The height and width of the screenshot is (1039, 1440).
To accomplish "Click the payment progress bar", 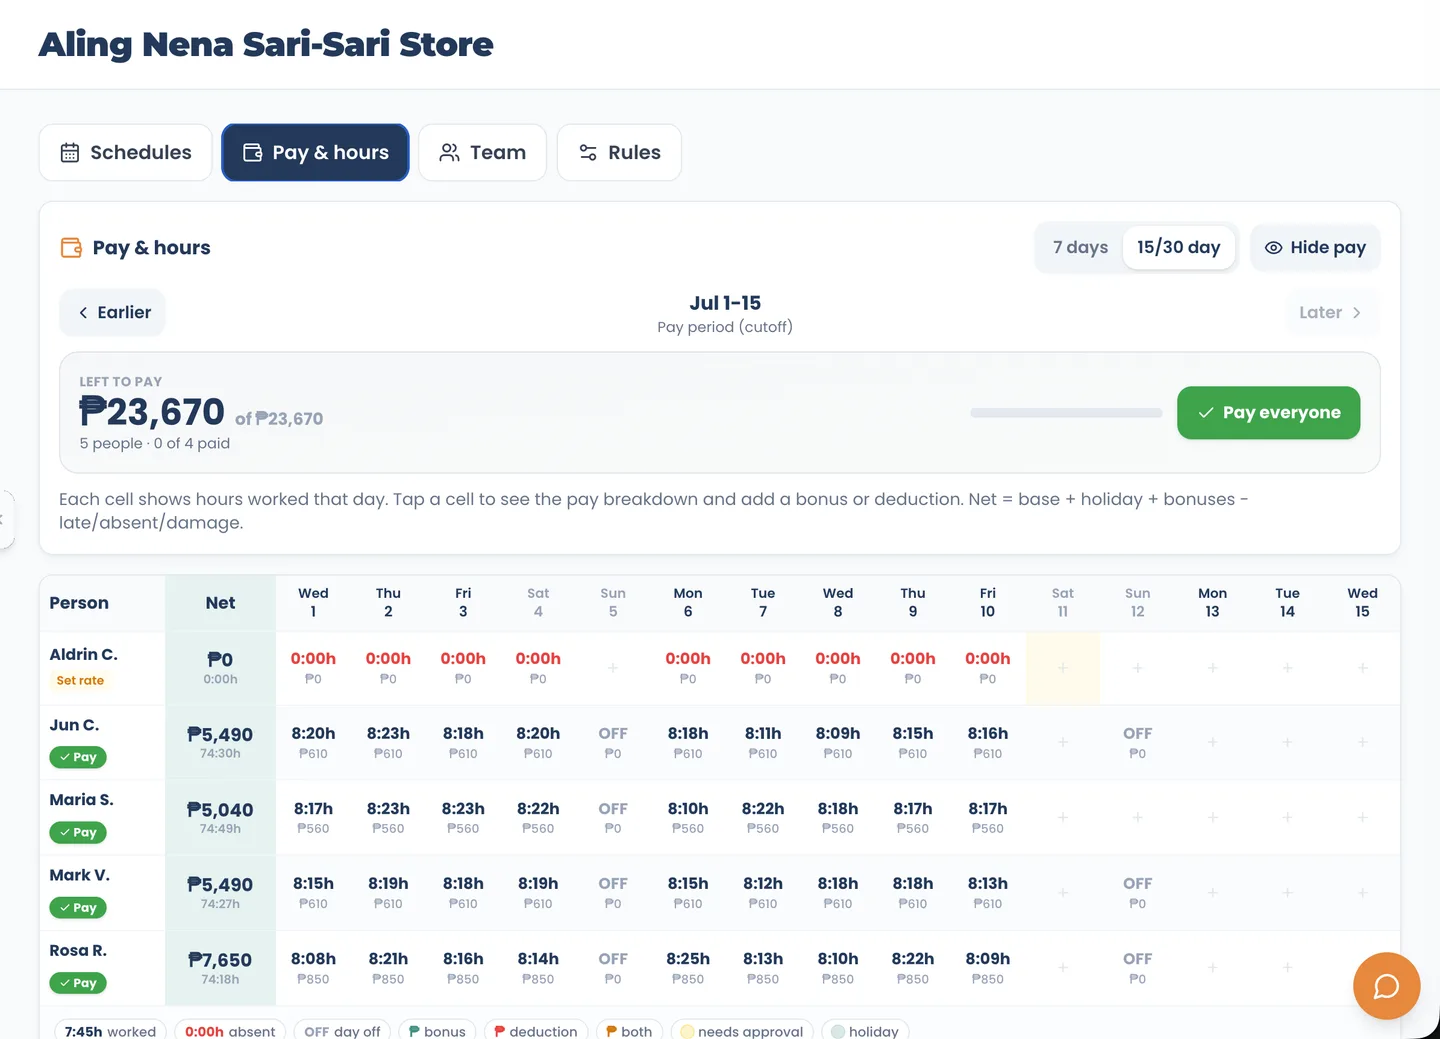I will [x=1066, y=412].
